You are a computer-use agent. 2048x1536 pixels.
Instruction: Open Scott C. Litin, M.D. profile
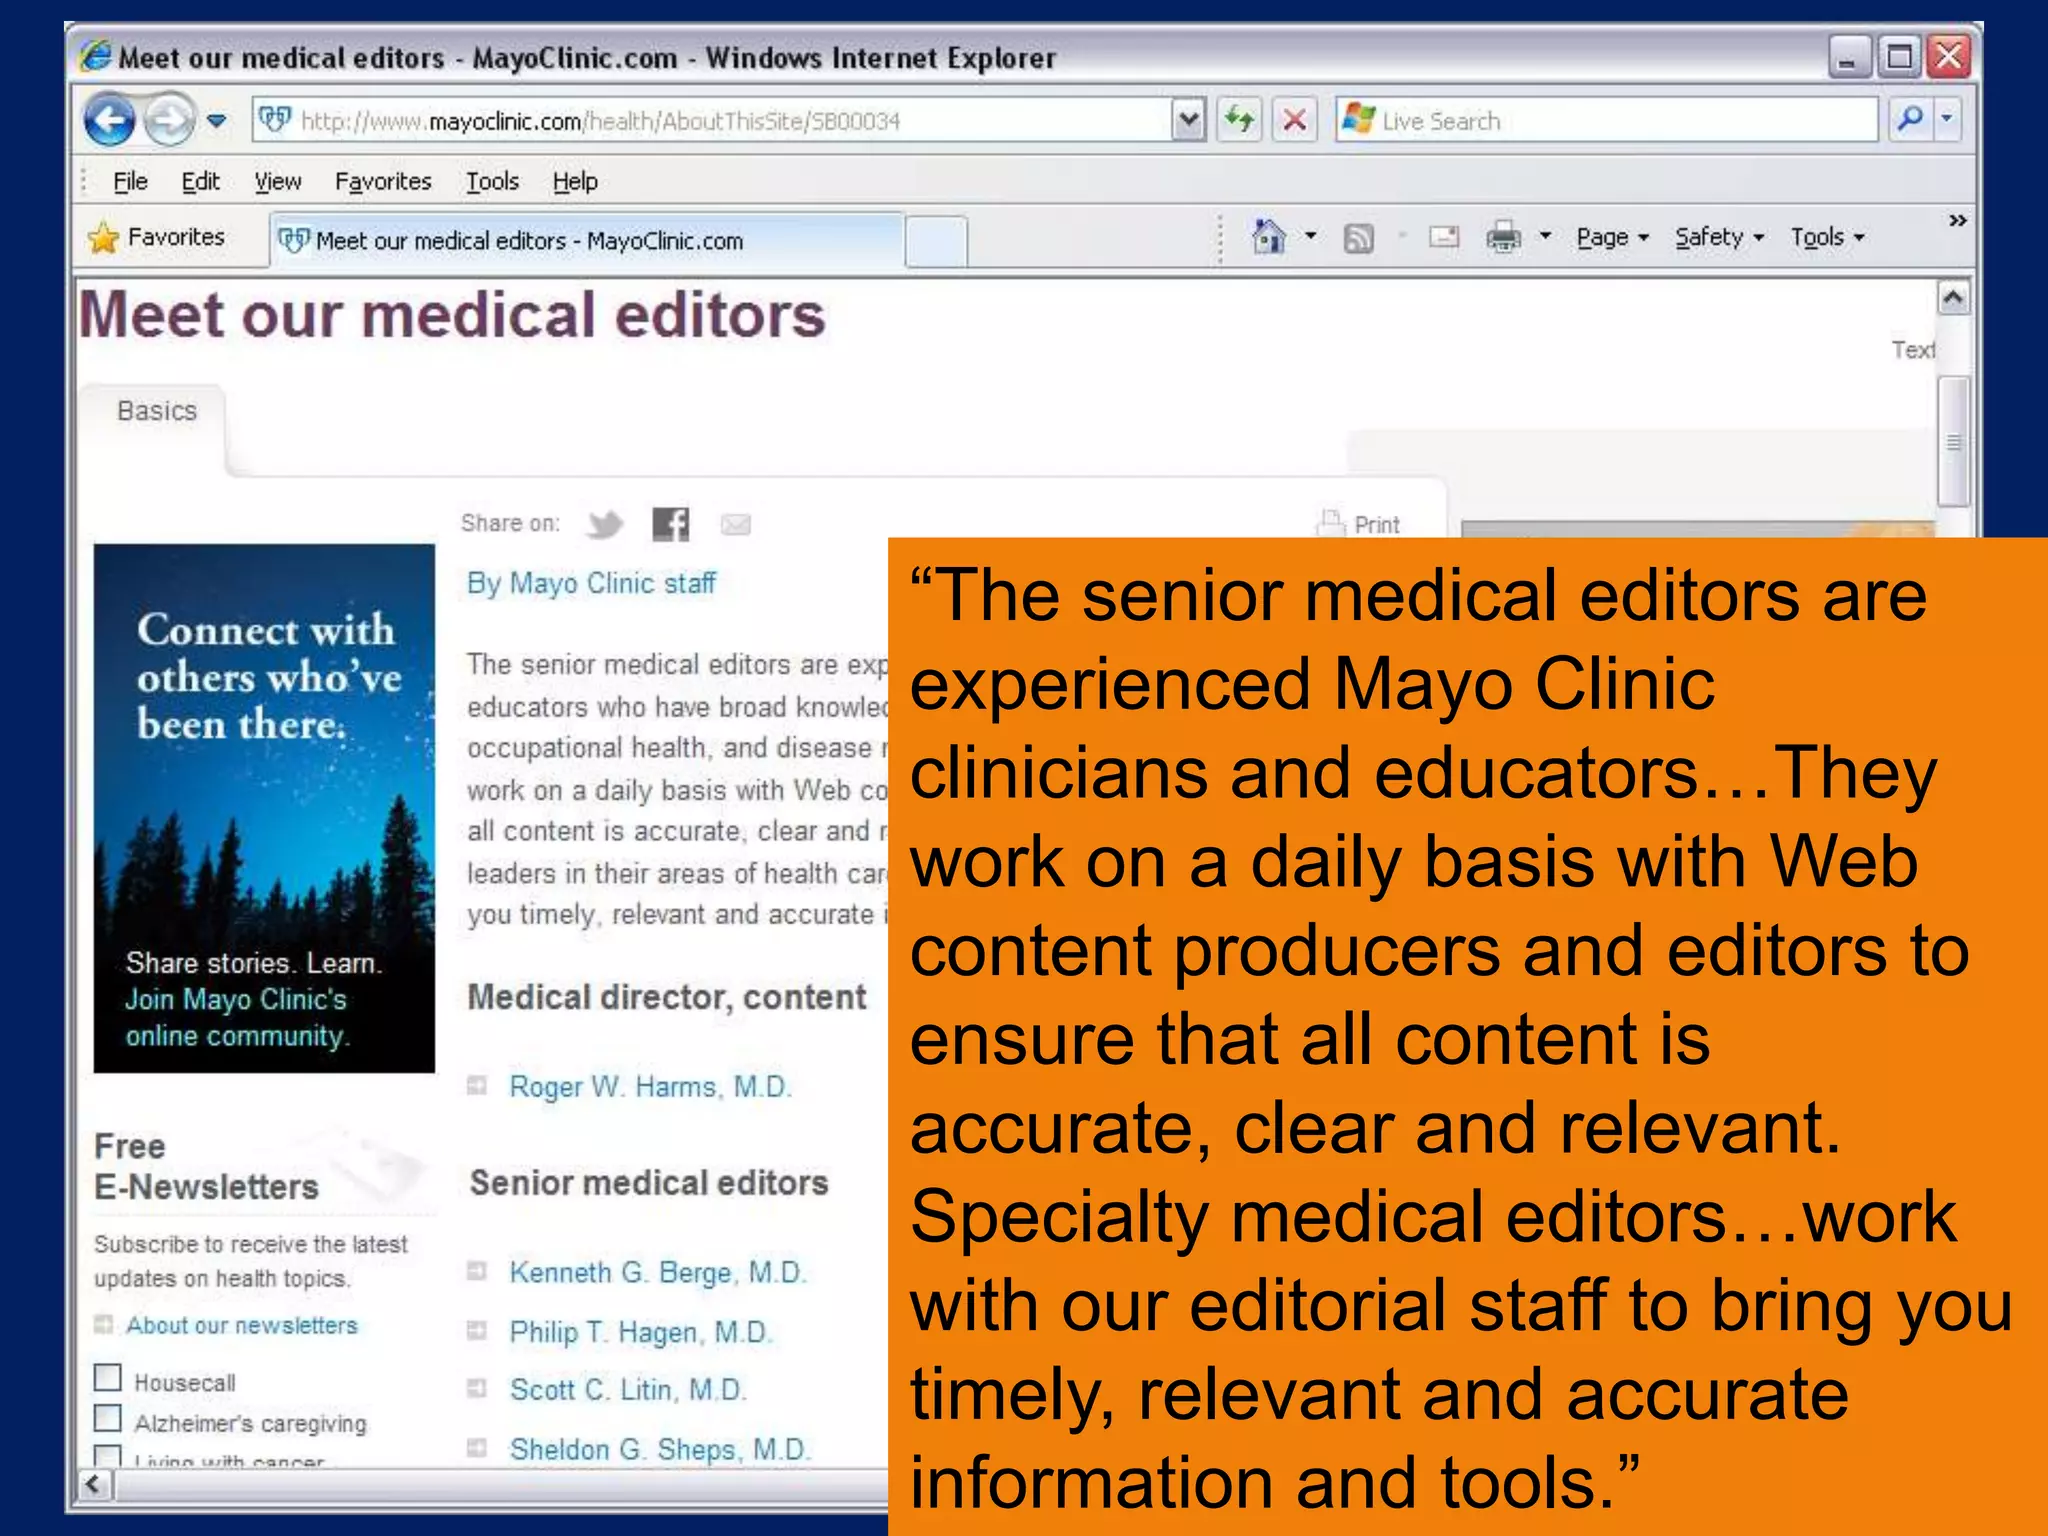pos(628,1390)
